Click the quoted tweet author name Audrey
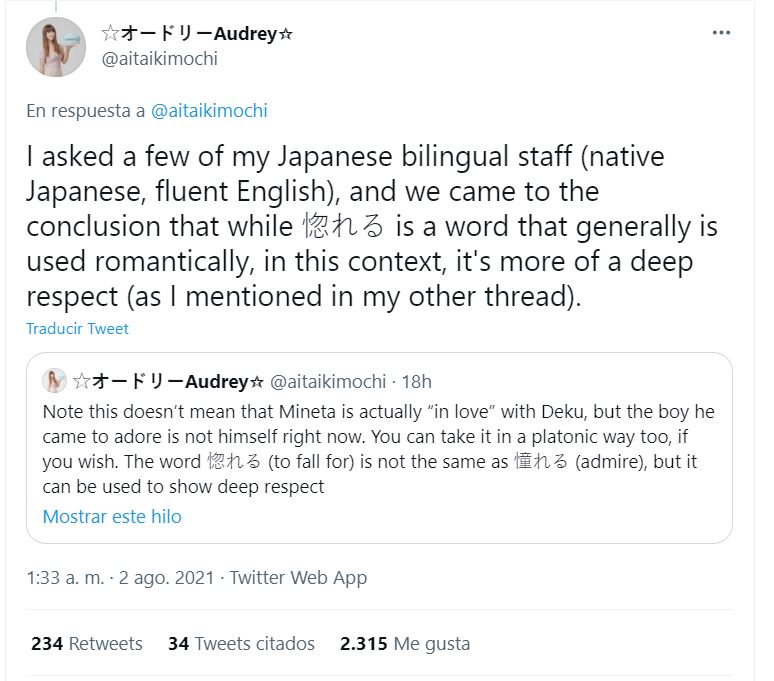 pyautogui.click(x=169, y=381)
